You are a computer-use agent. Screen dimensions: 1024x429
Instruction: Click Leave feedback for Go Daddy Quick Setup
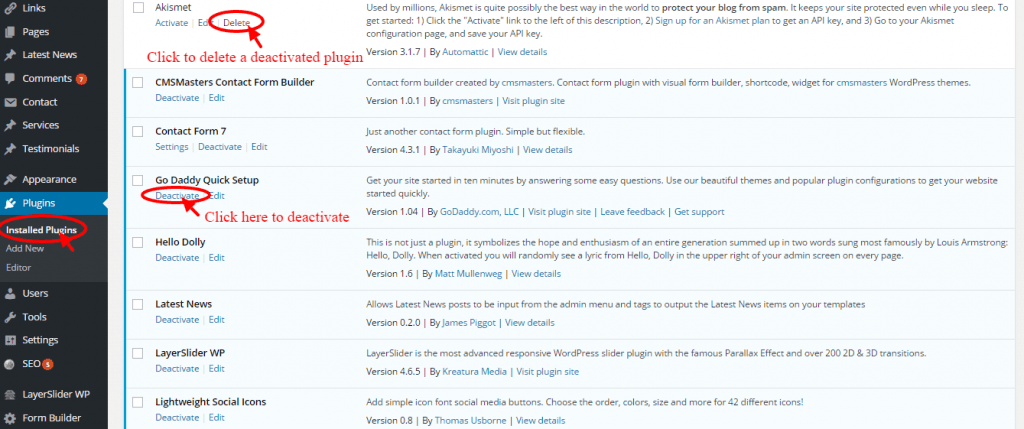(633, 212)
